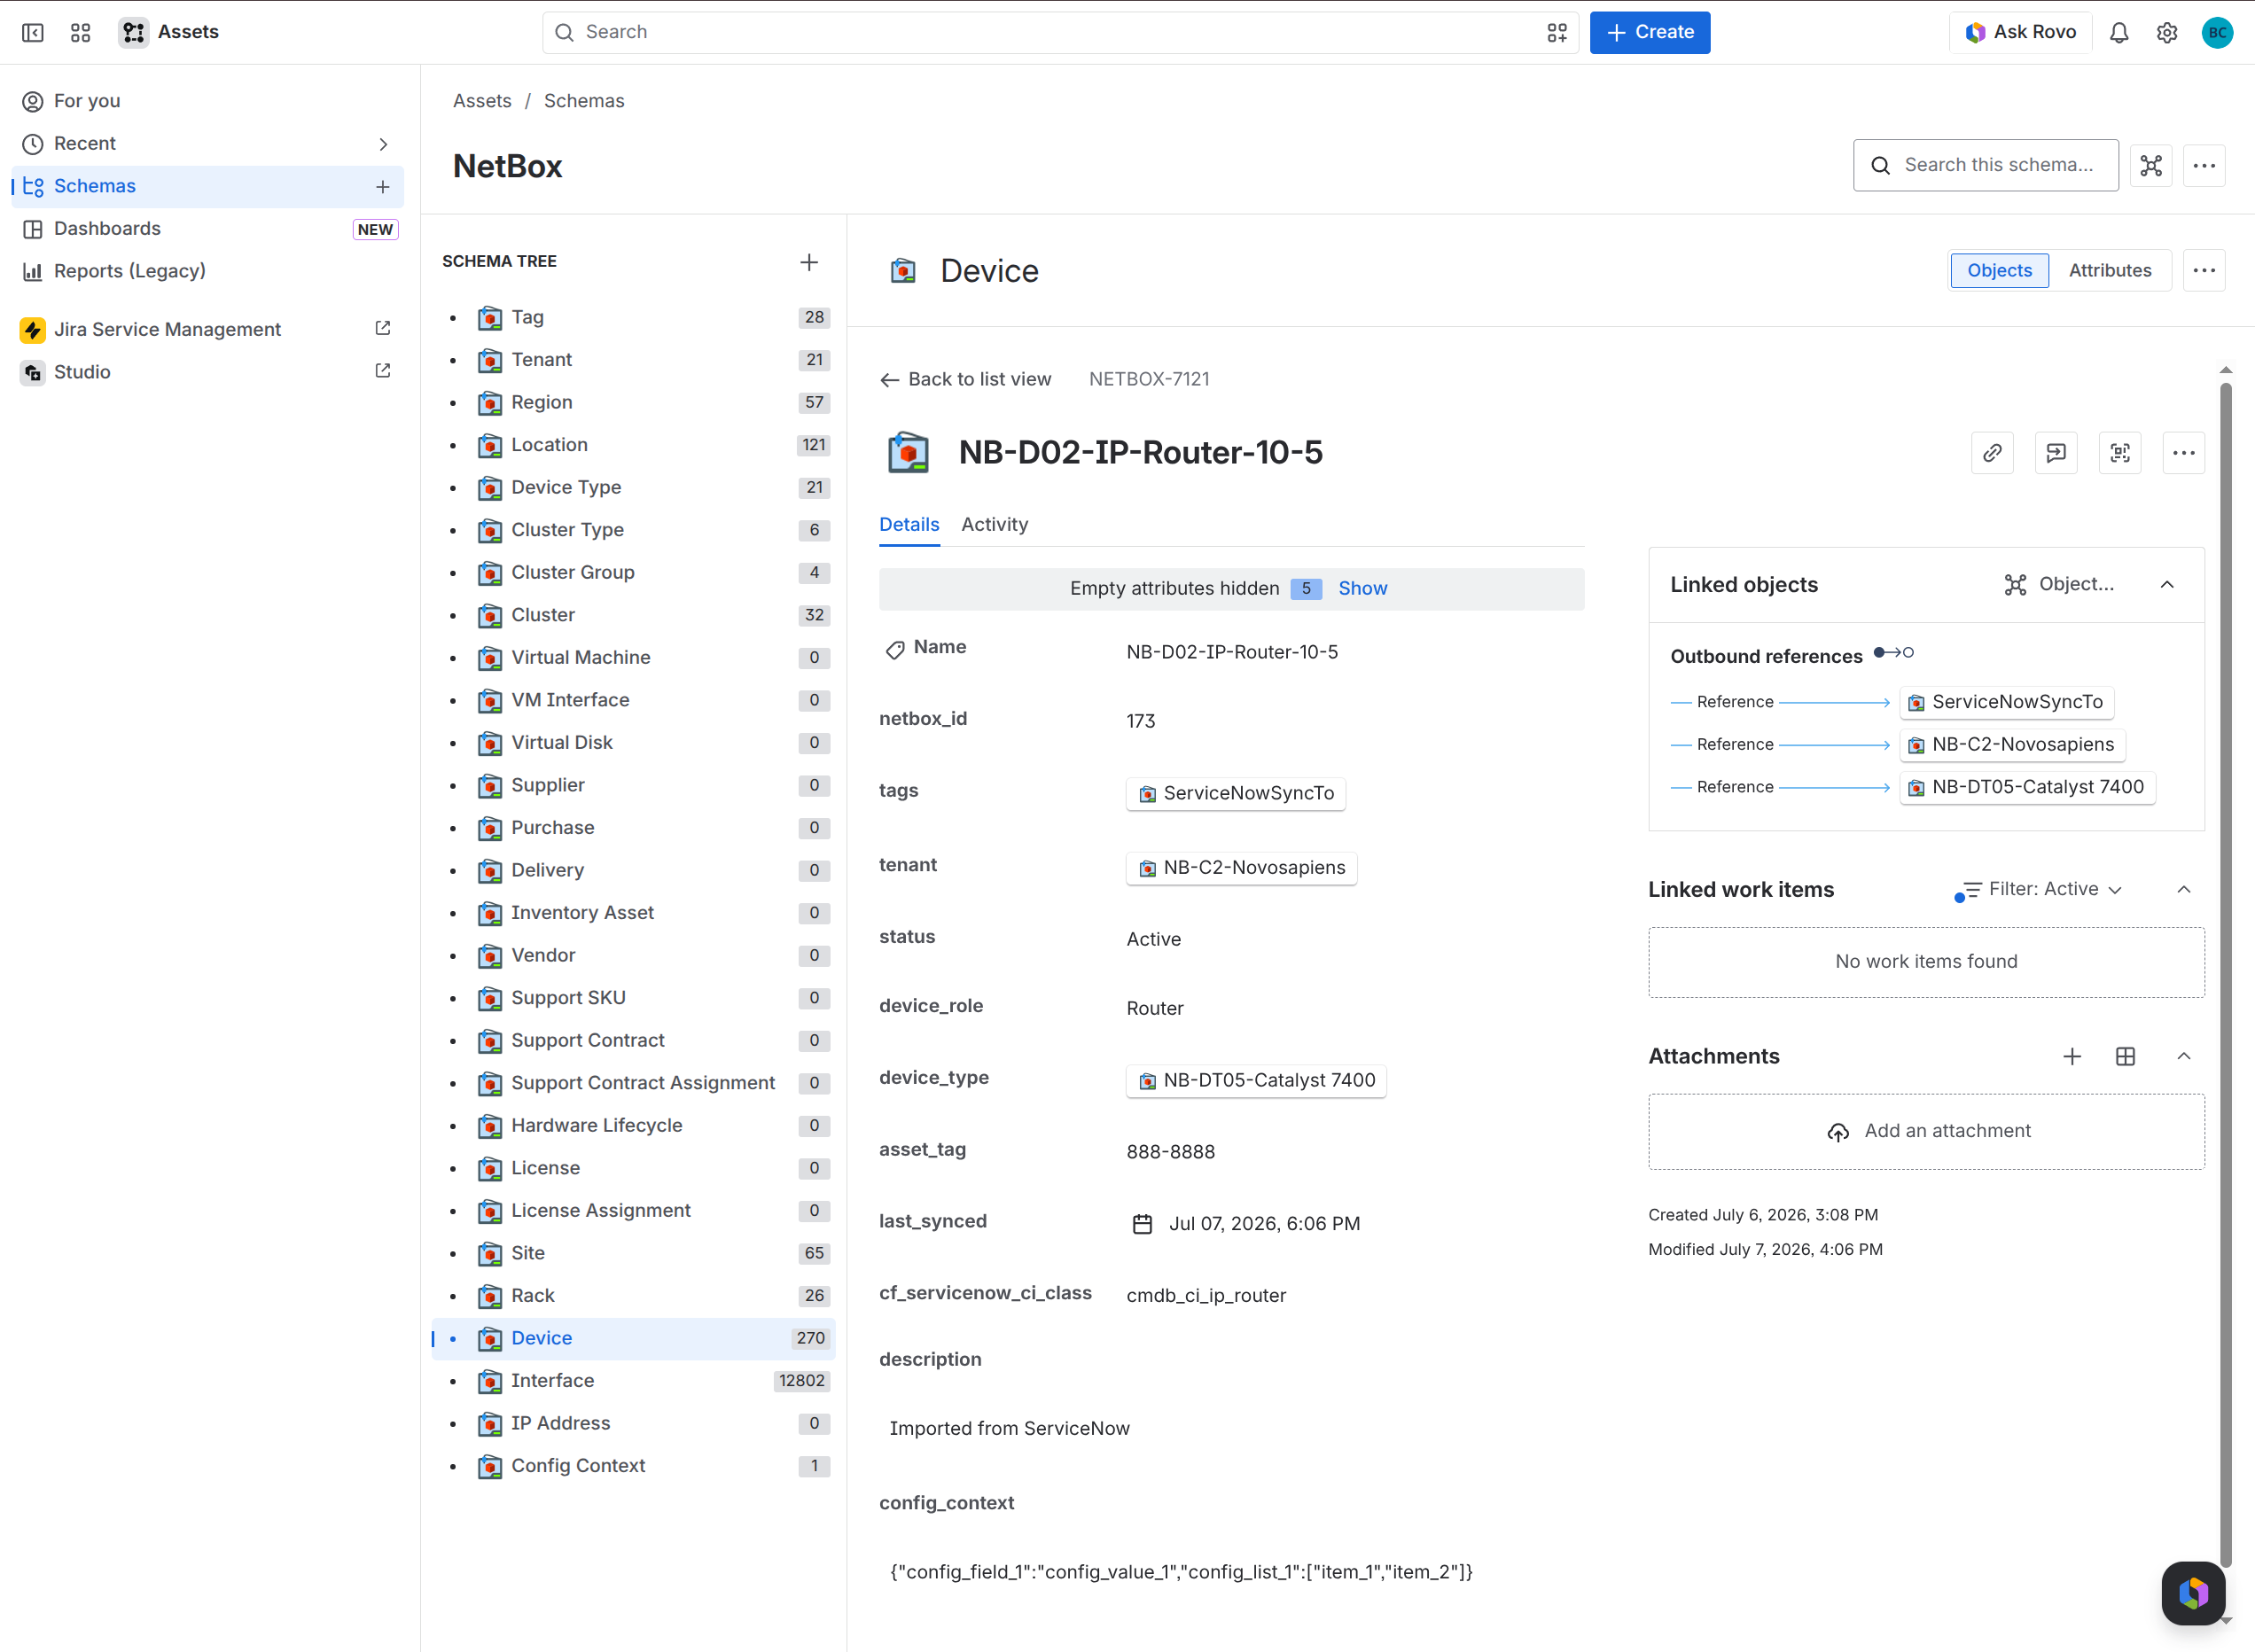The height and width of the screenshot is (1652, 2255).
Task: Select Cluster in schema tree
Action: pos(634,615)
